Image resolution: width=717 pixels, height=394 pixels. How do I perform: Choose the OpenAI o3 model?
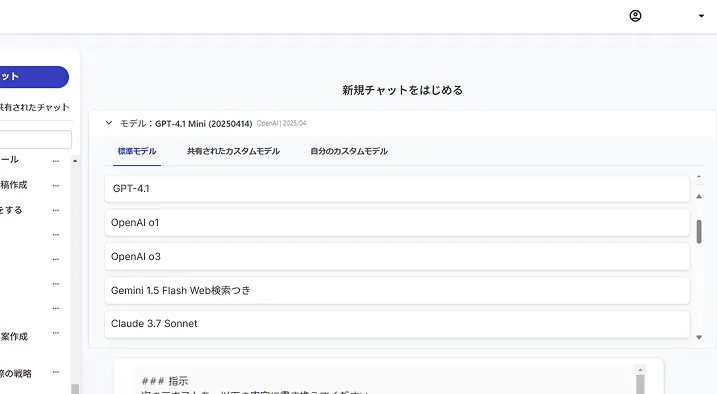pyautogui.click(x=397, y=256)
